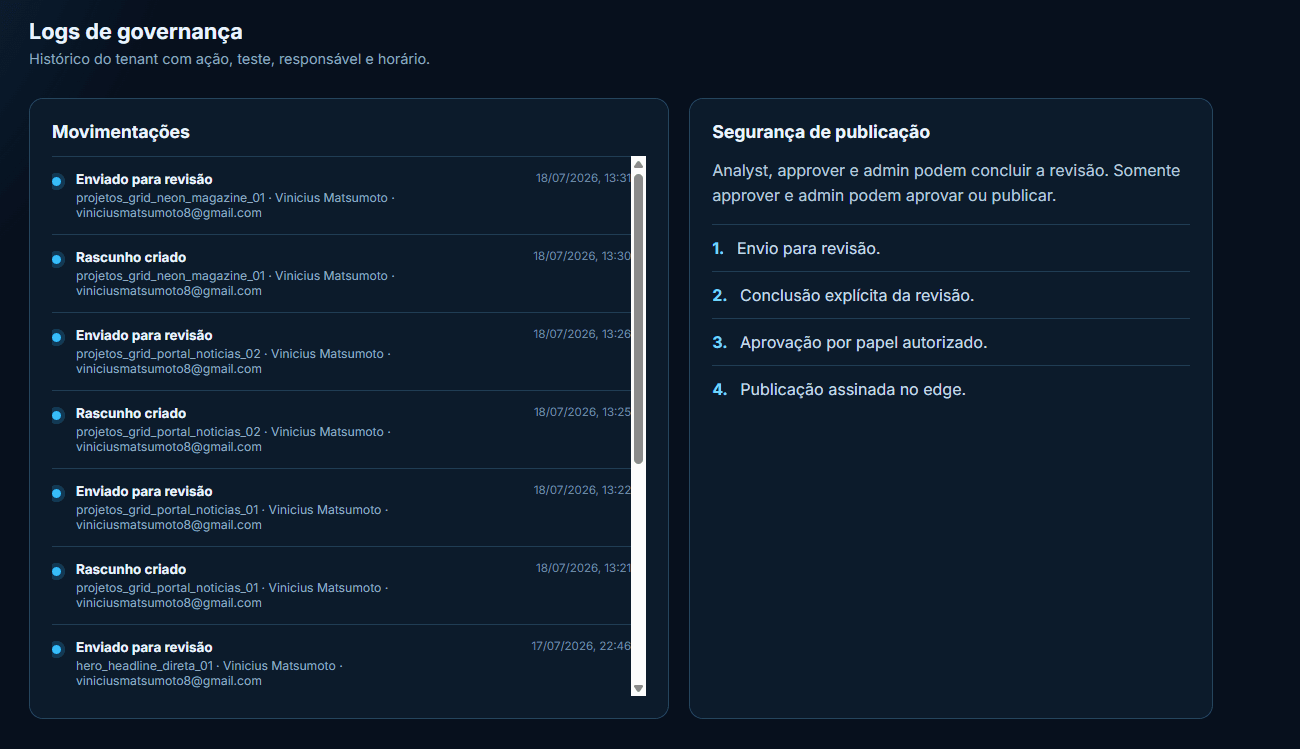Viewport: 1300px width, 749px height.
Task: Click the "Movimentações" panel heading
Action: (x=121, y=132)
